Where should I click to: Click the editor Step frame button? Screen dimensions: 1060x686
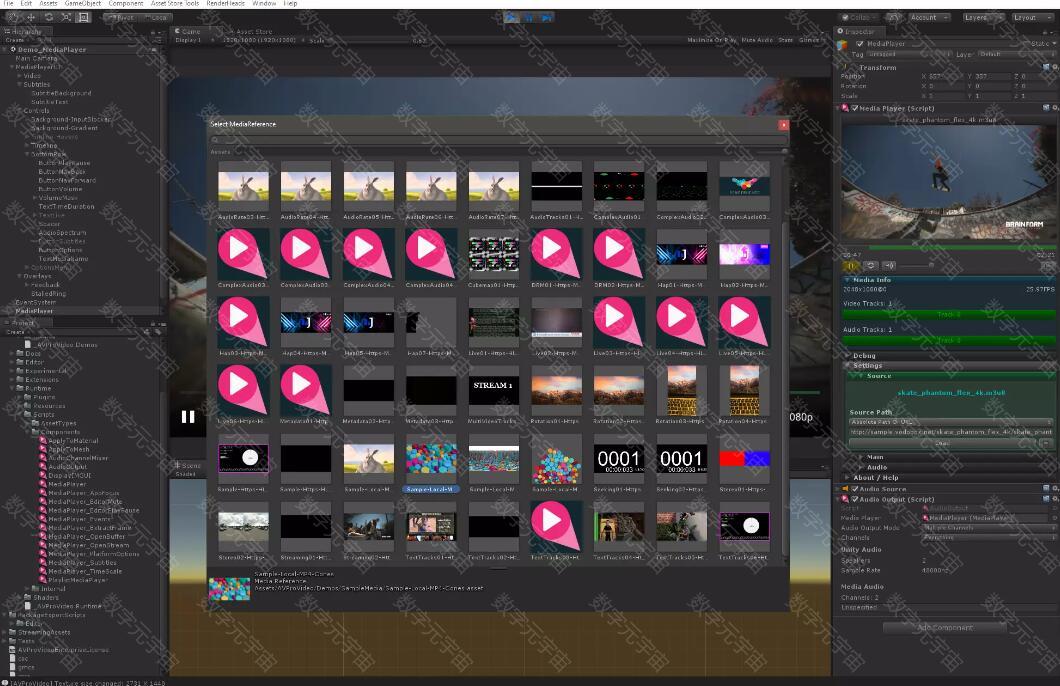pyautogui.click(x=547, y=17)
